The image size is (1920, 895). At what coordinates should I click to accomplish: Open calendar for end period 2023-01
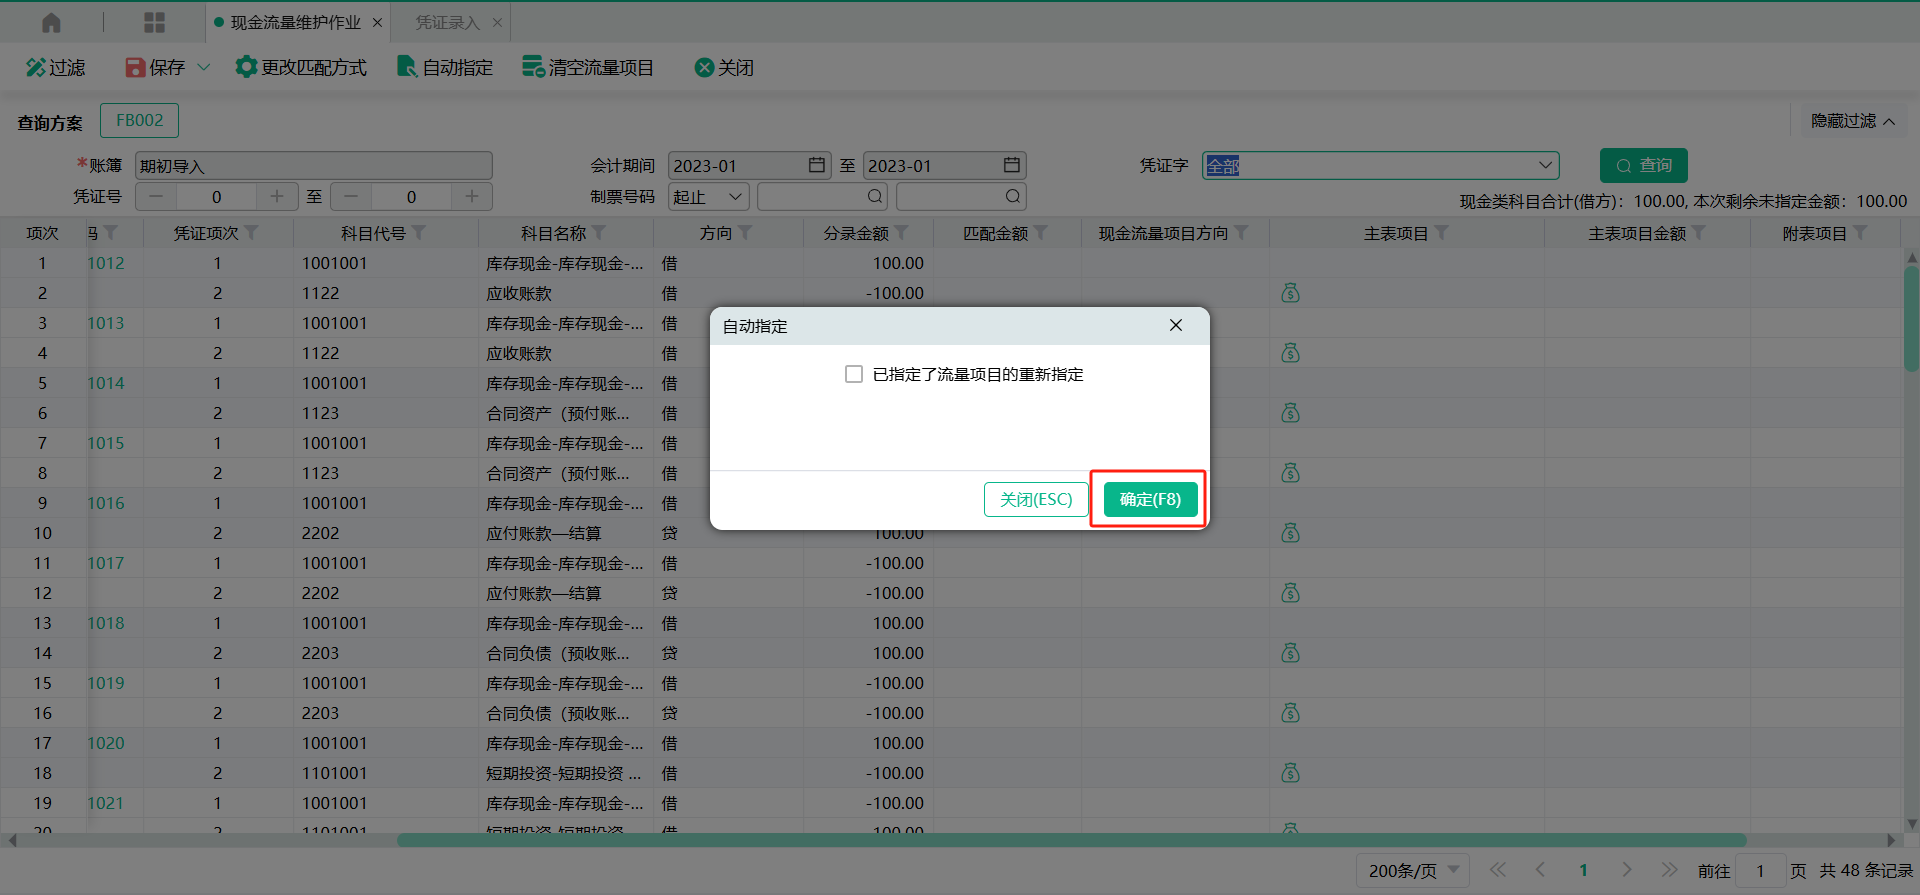(1012, 165)
